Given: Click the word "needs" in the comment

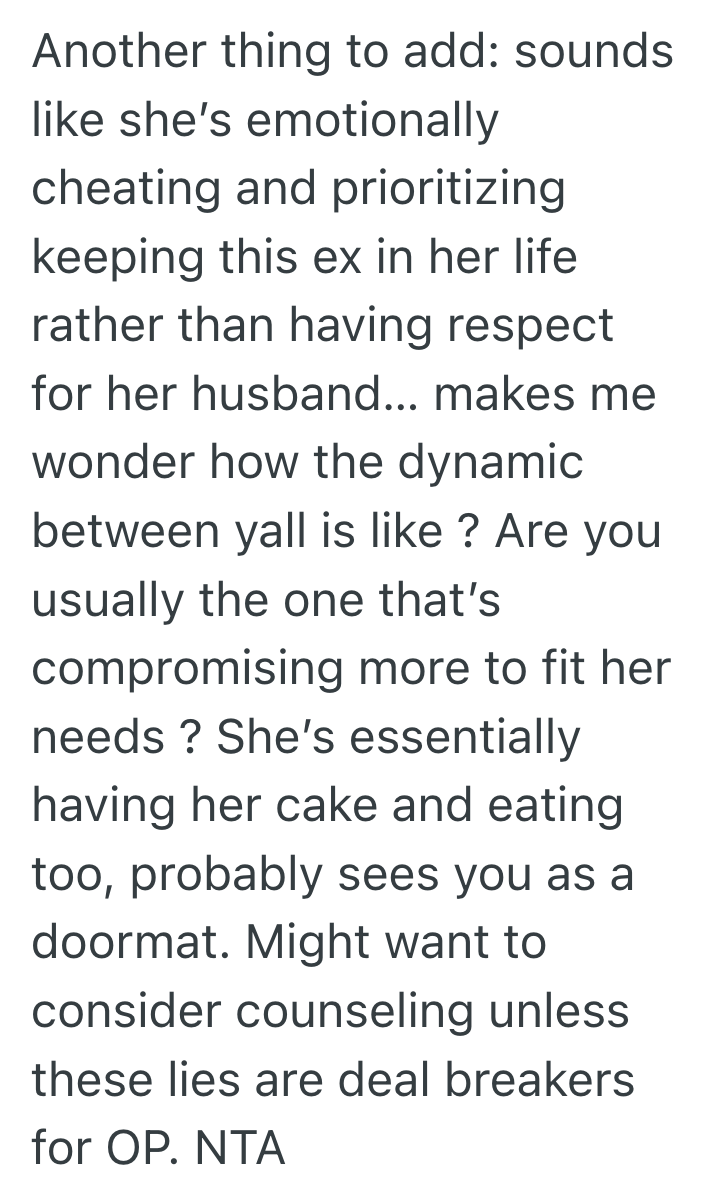Looking at the screenshot, I should [x=98, y=739].
